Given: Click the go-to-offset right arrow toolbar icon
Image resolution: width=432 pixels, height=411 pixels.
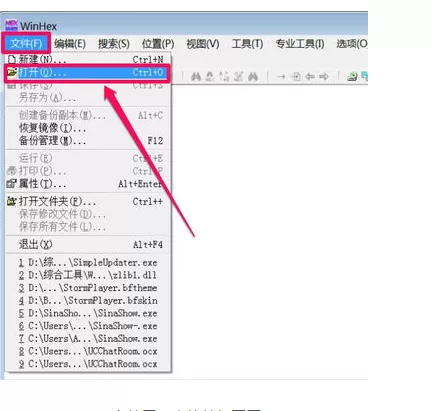Looking at the screenshot, I should (281, 77).
